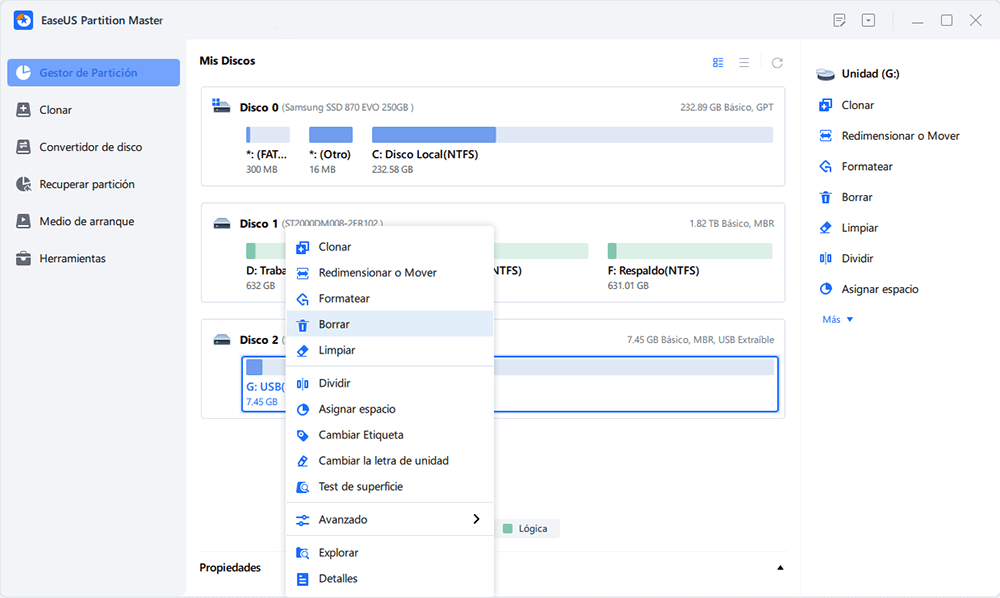The image size is (1000, 598).
Task: Choose Asignar espacio in context menu
Action: [x=390, y=409]
